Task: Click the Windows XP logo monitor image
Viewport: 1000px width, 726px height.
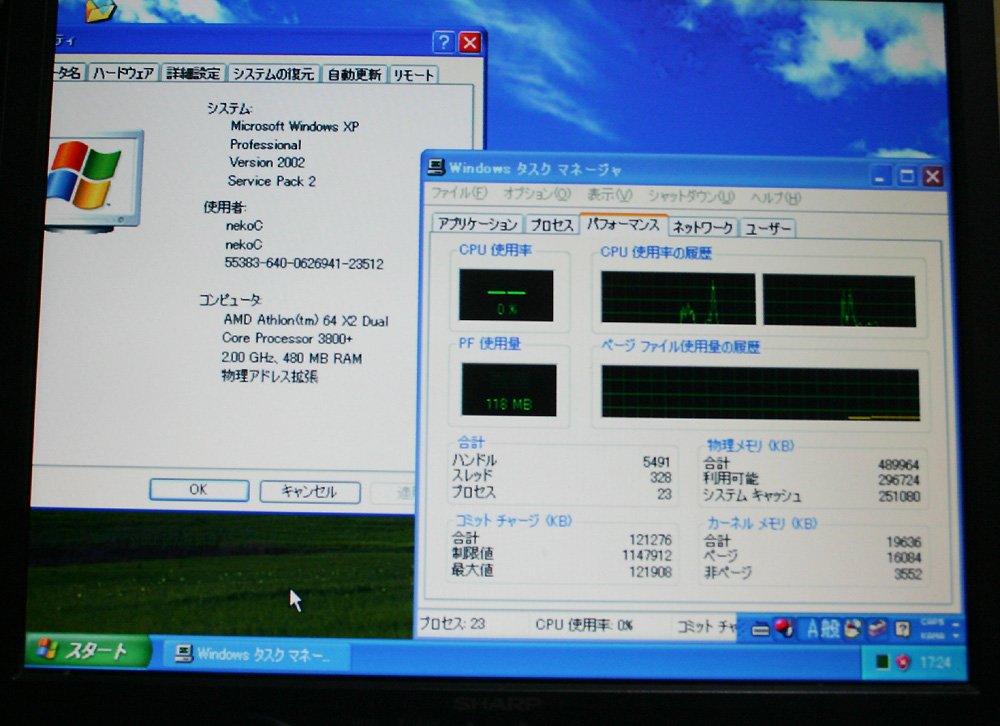Action: [x=92, y=181]
